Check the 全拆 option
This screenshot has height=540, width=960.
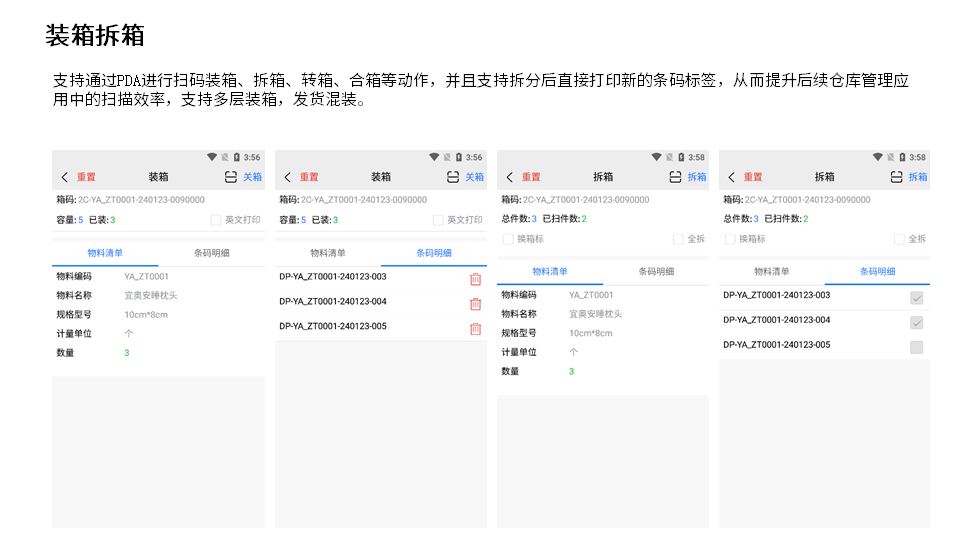tap(678, 239)
